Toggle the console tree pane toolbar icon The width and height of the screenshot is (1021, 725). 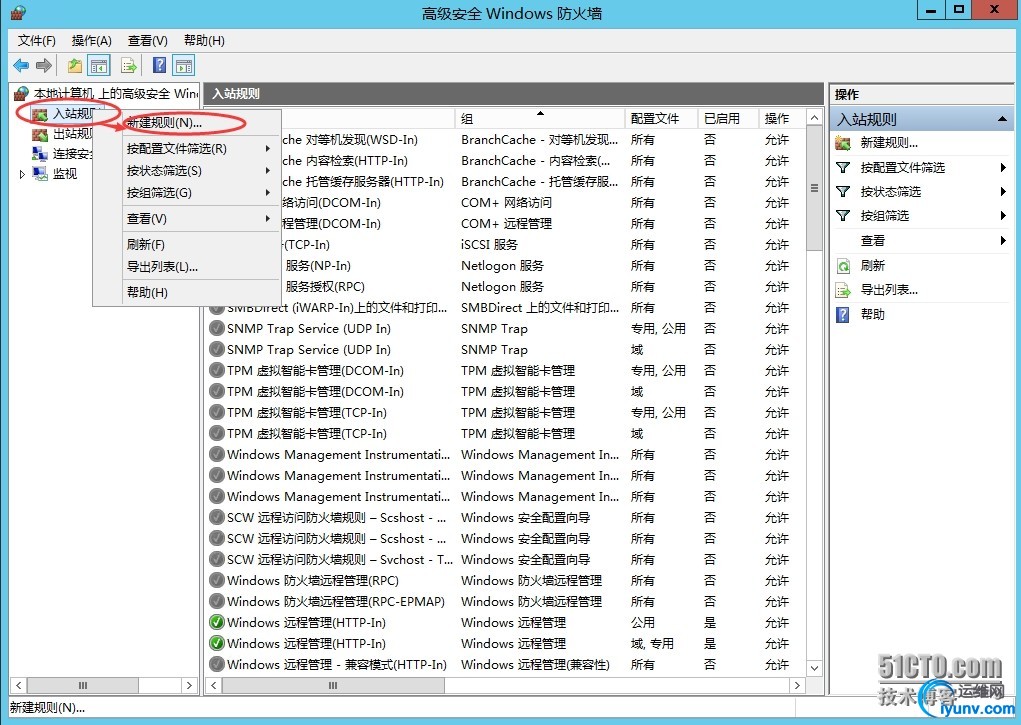coord(99,65)
